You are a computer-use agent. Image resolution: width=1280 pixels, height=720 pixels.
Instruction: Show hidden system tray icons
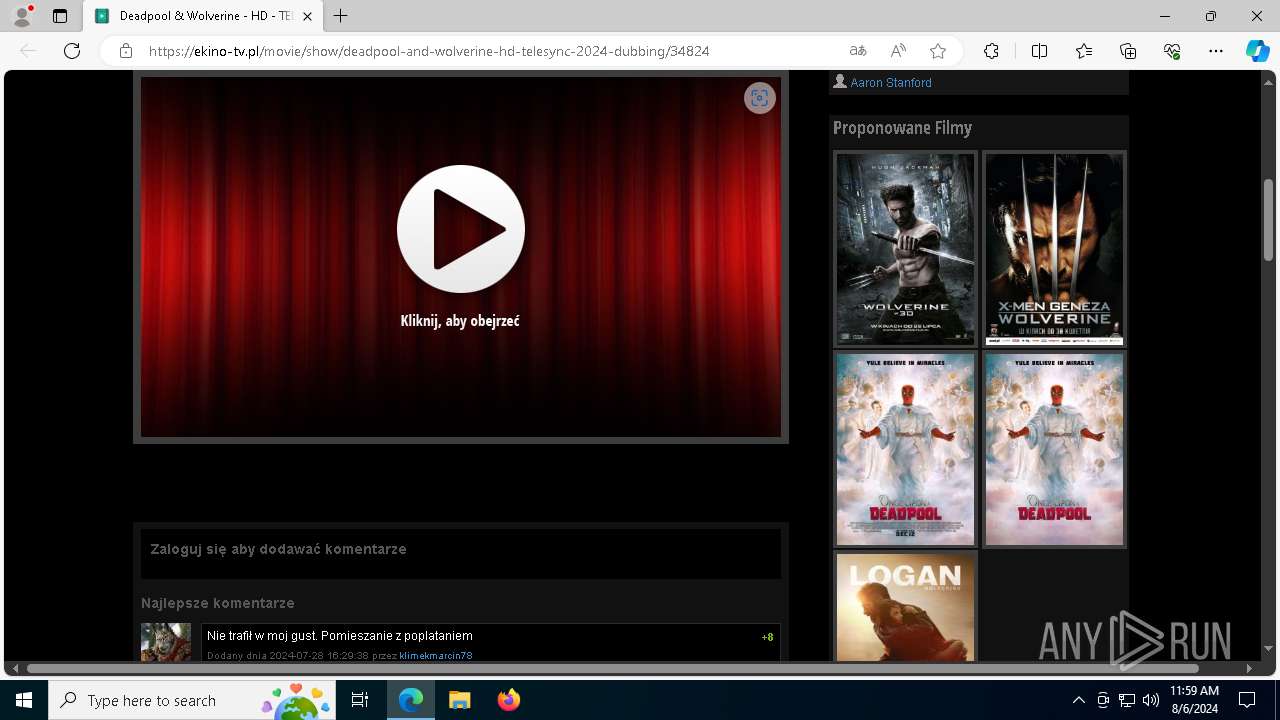(x=1078, y=700)
